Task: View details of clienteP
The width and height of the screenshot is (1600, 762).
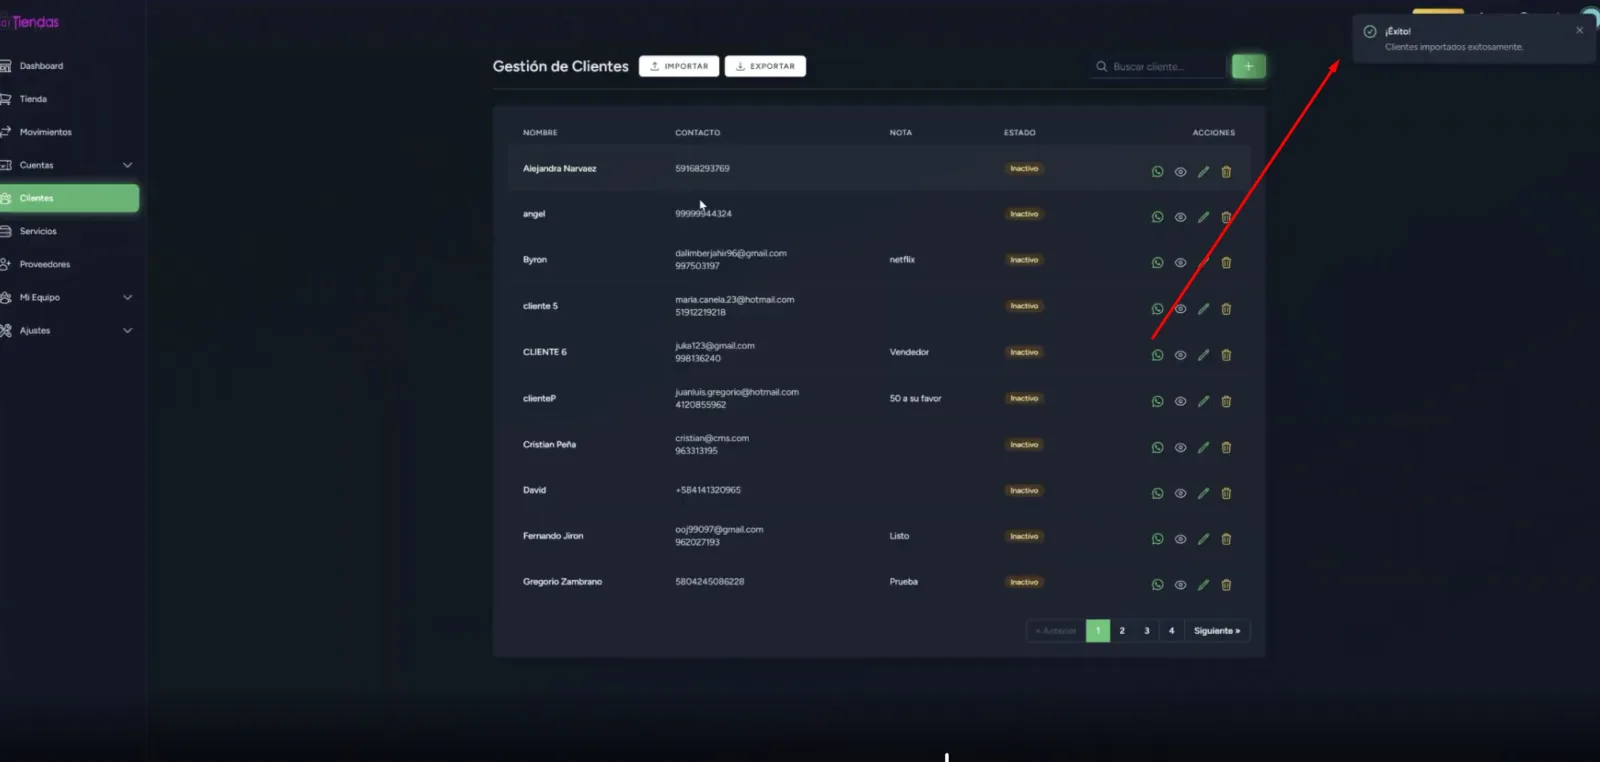Action: pos(1180,401)
